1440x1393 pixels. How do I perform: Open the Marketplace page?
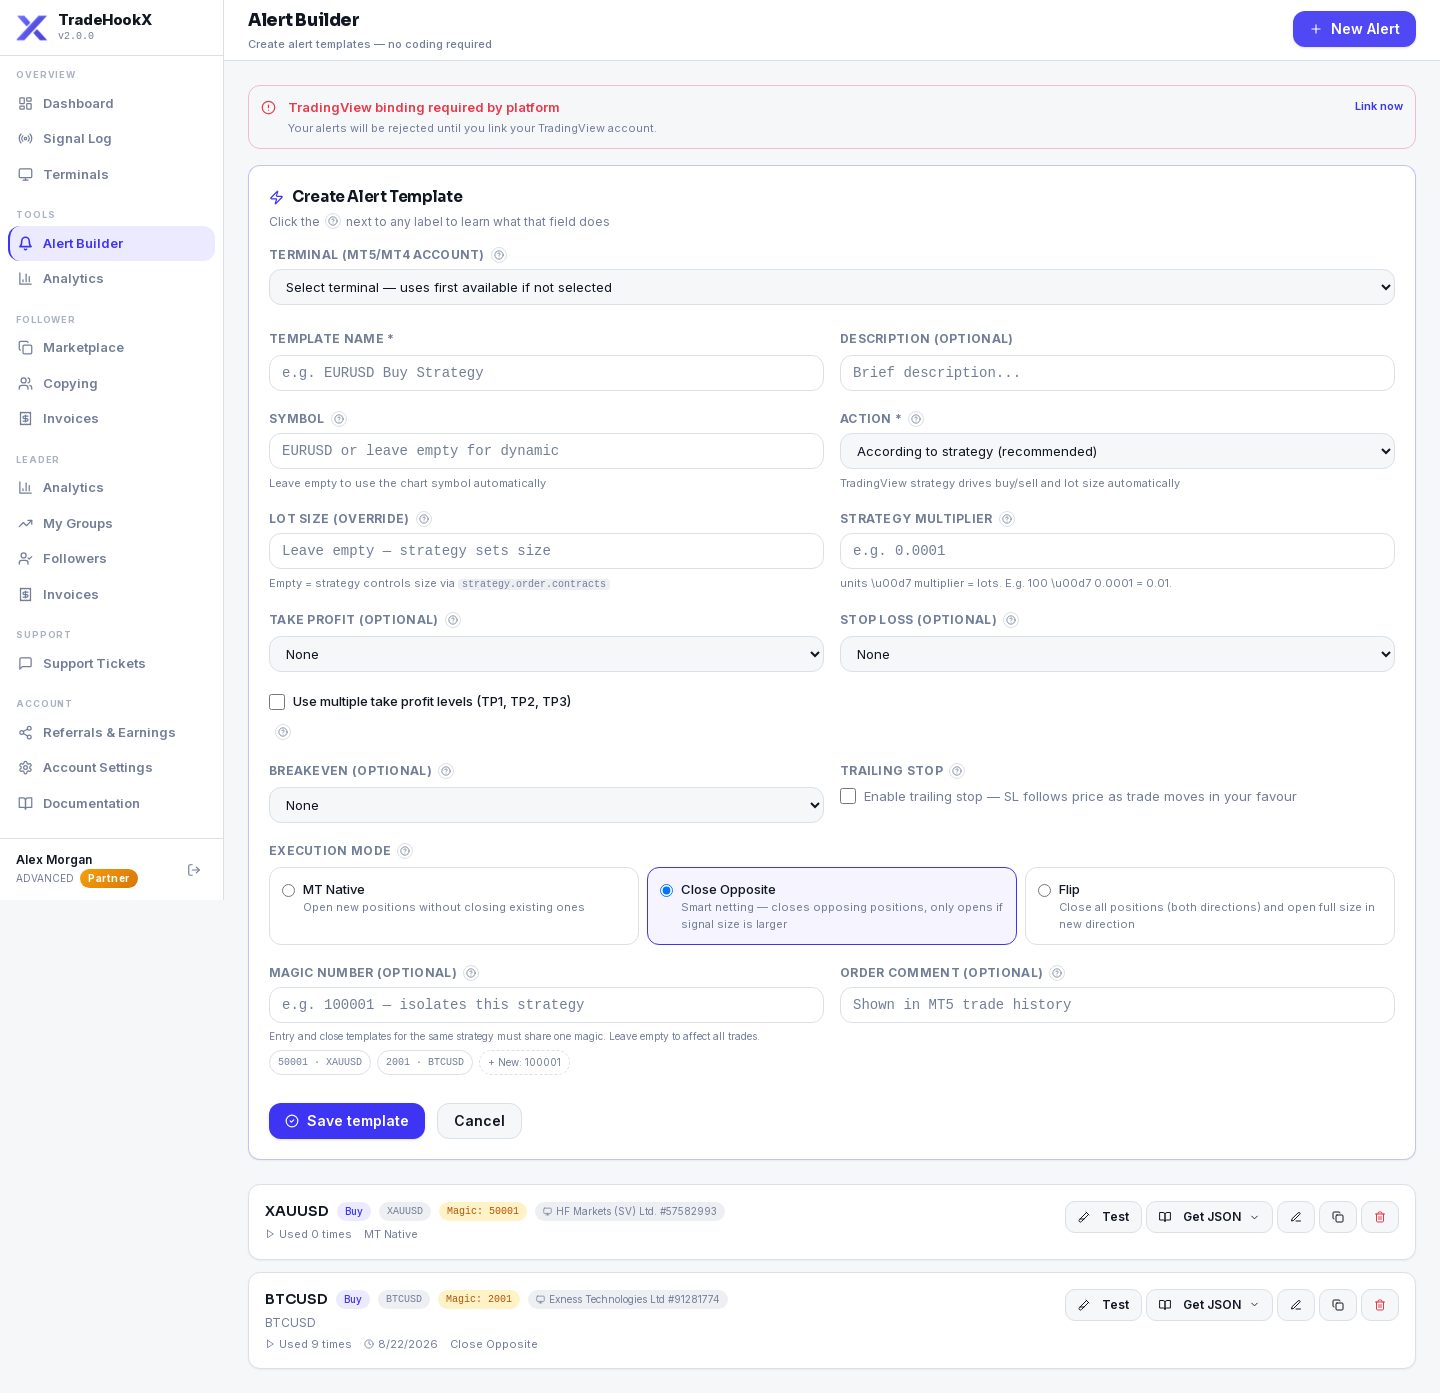click(x=111, y=348)
